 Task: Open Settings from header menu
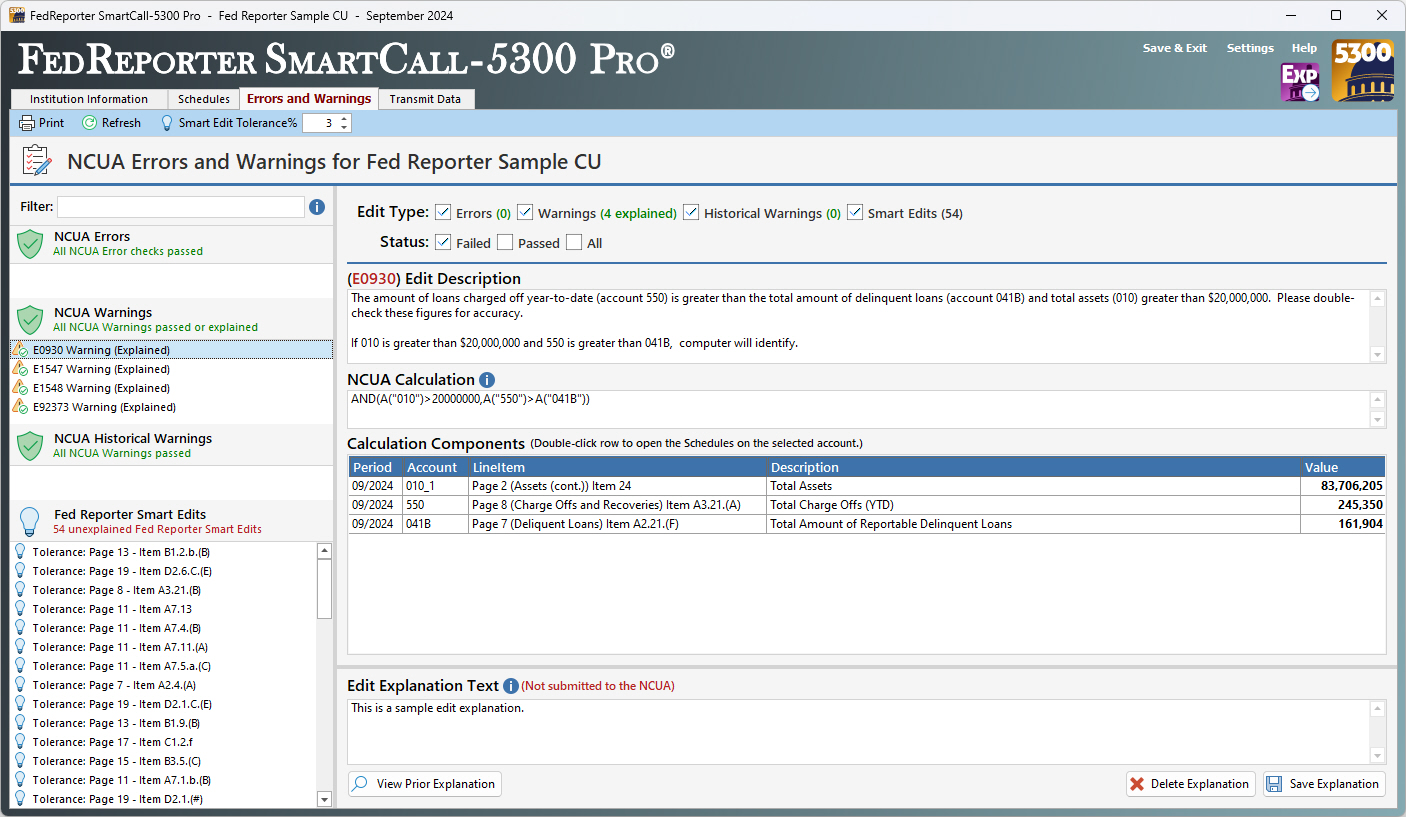1250,48
